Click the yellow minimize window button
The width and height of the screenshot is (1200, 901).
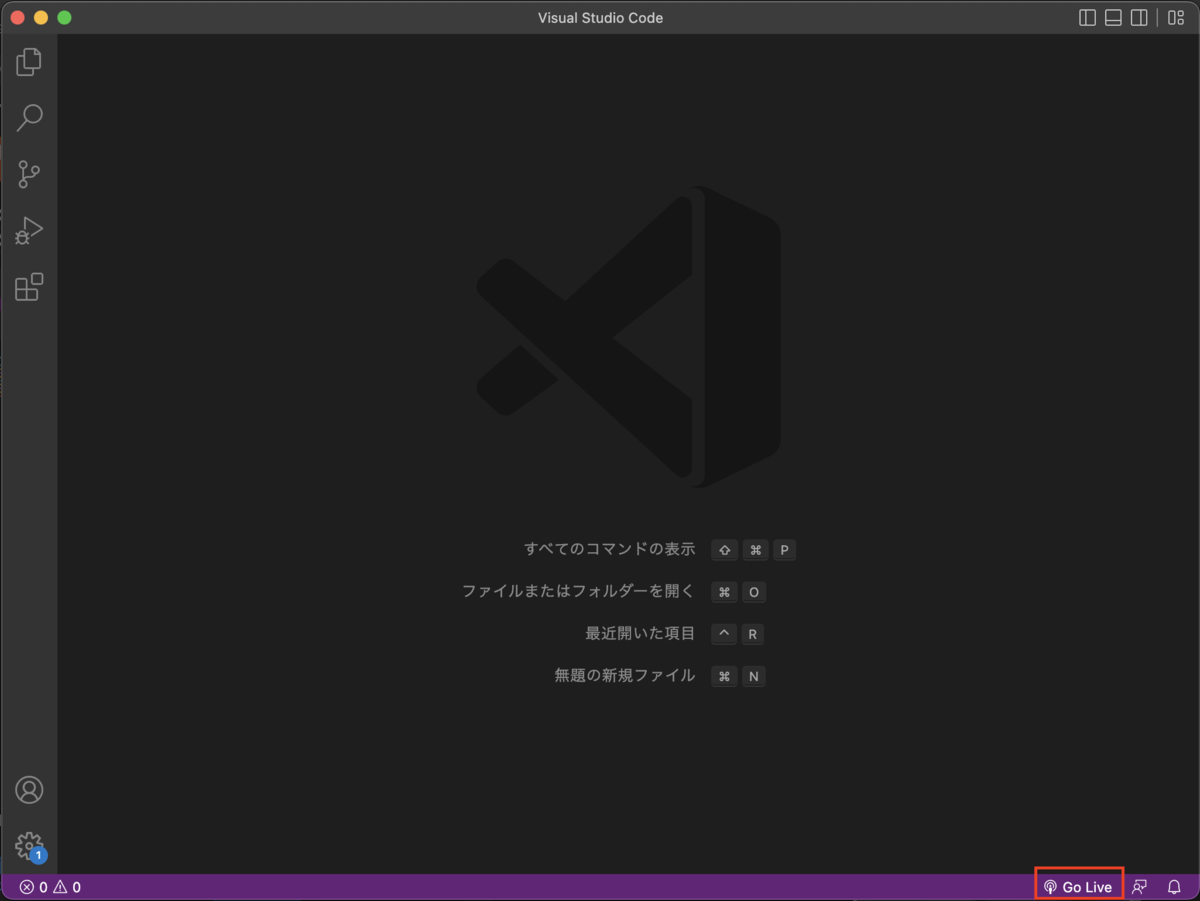click(41, 18)
